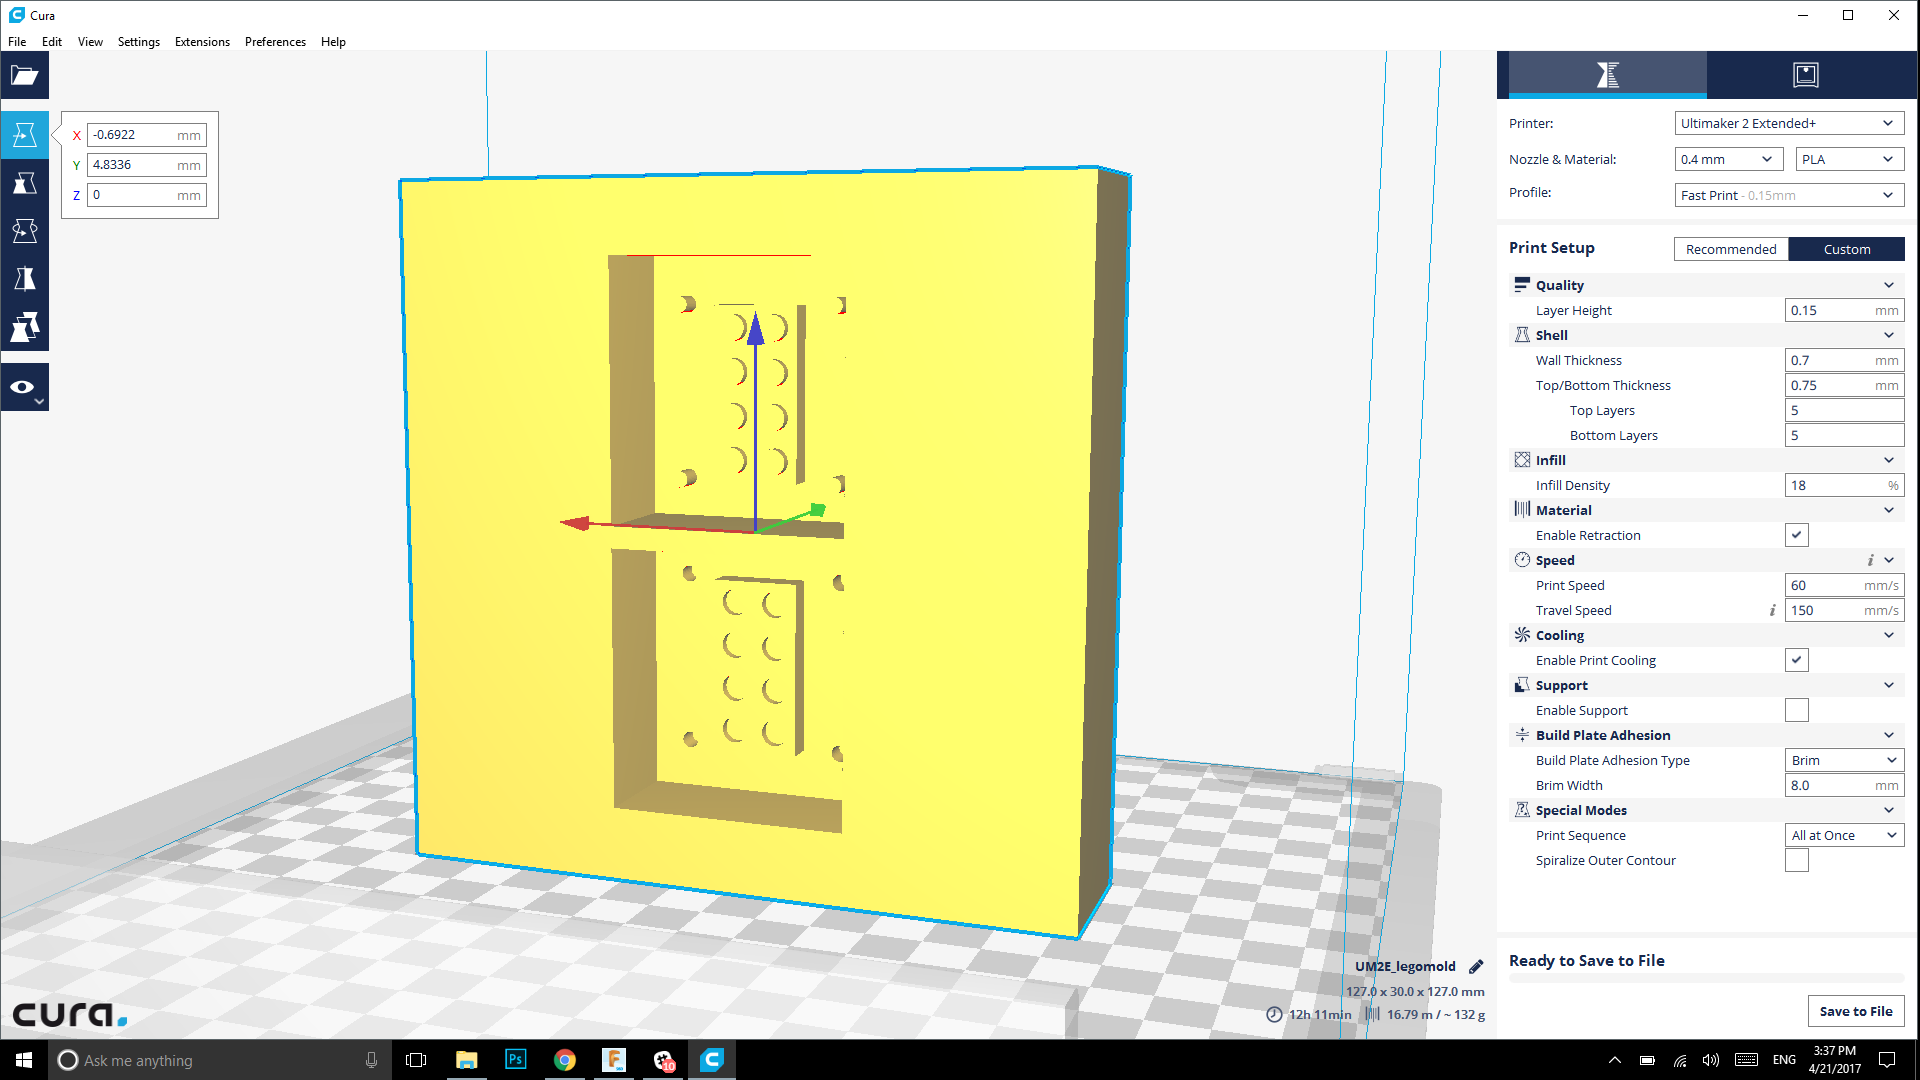Select the Rotate tool

pos(25,231)
